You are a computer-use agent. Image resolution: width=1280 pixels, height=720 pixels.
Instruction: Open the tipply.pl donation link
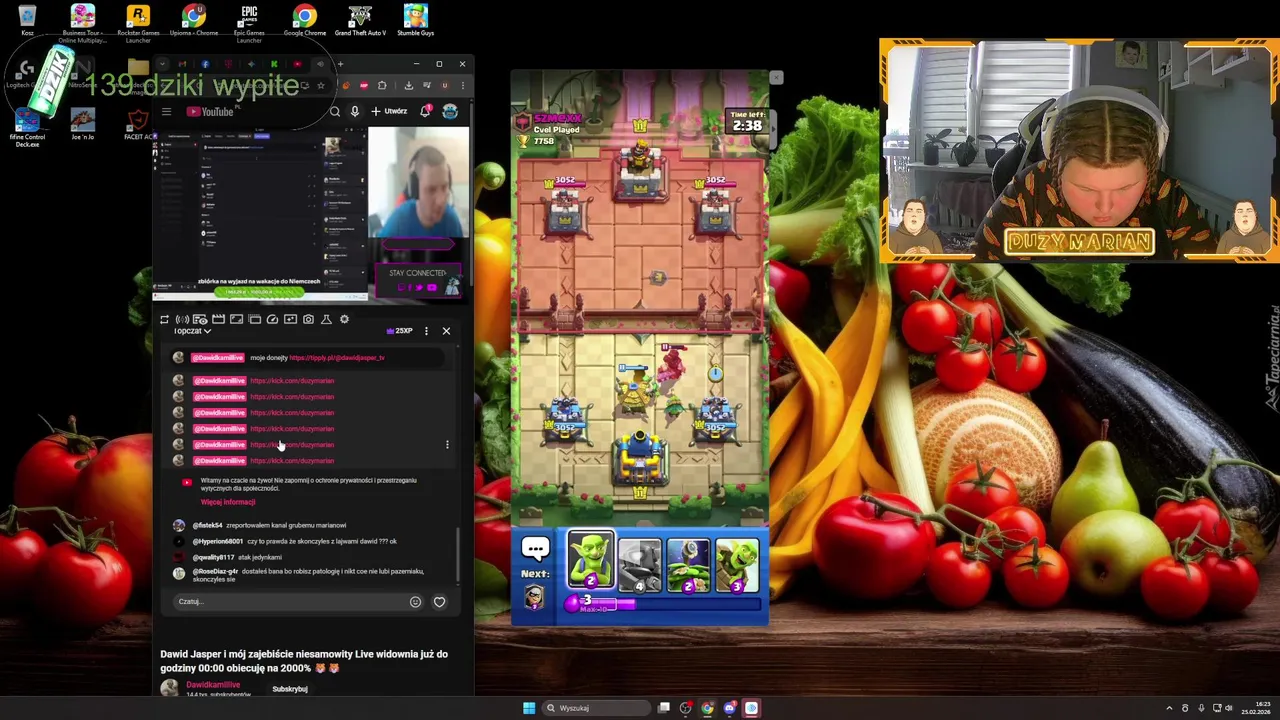pos(337,357)
